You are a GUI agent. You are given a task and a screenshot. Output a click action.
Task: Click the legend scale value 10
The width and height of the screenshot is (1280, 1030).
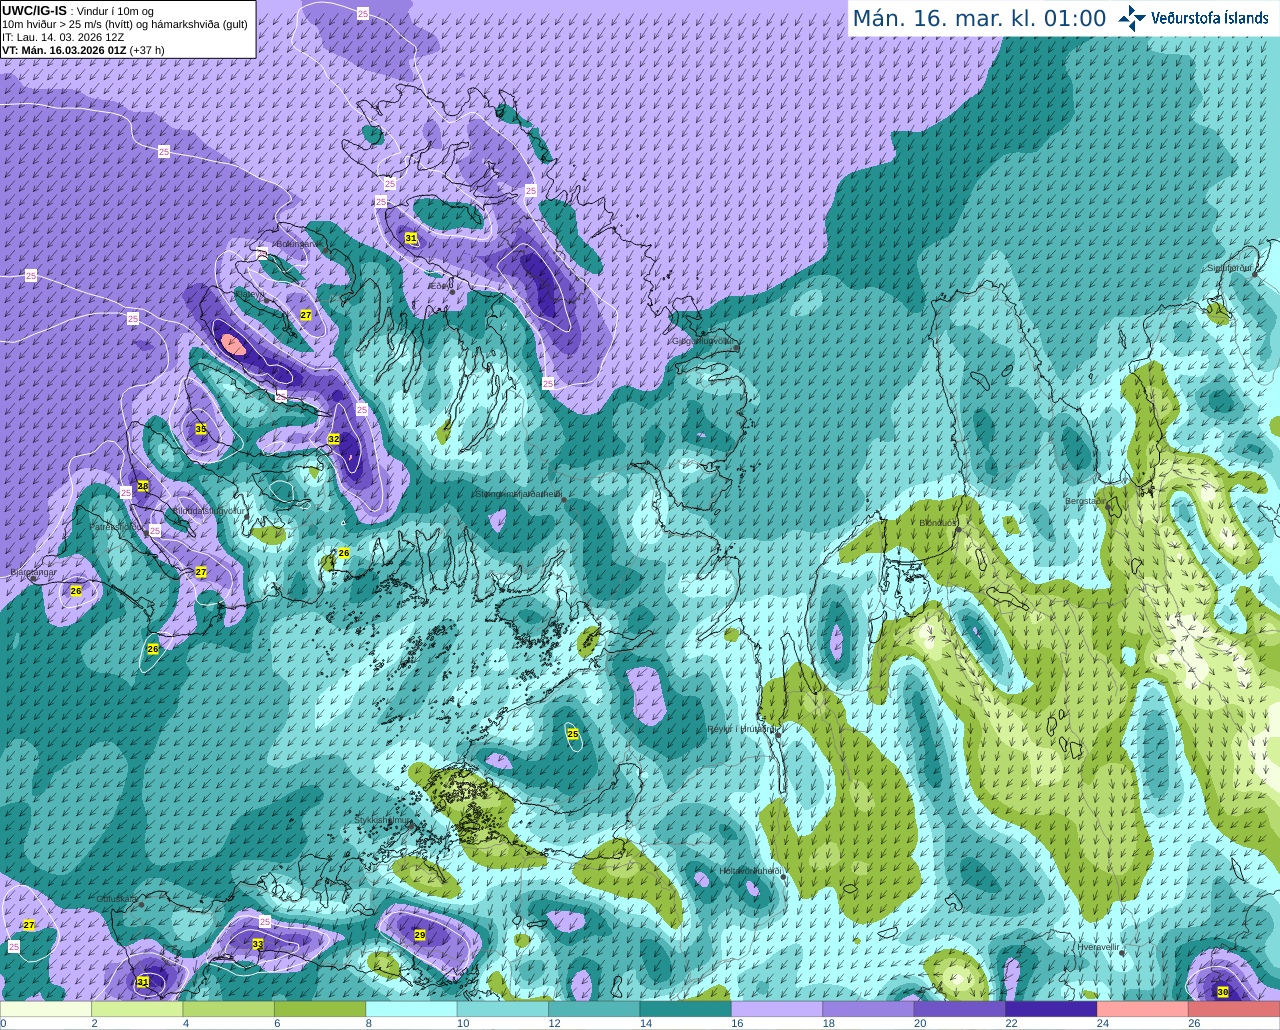coord(463,1023)
